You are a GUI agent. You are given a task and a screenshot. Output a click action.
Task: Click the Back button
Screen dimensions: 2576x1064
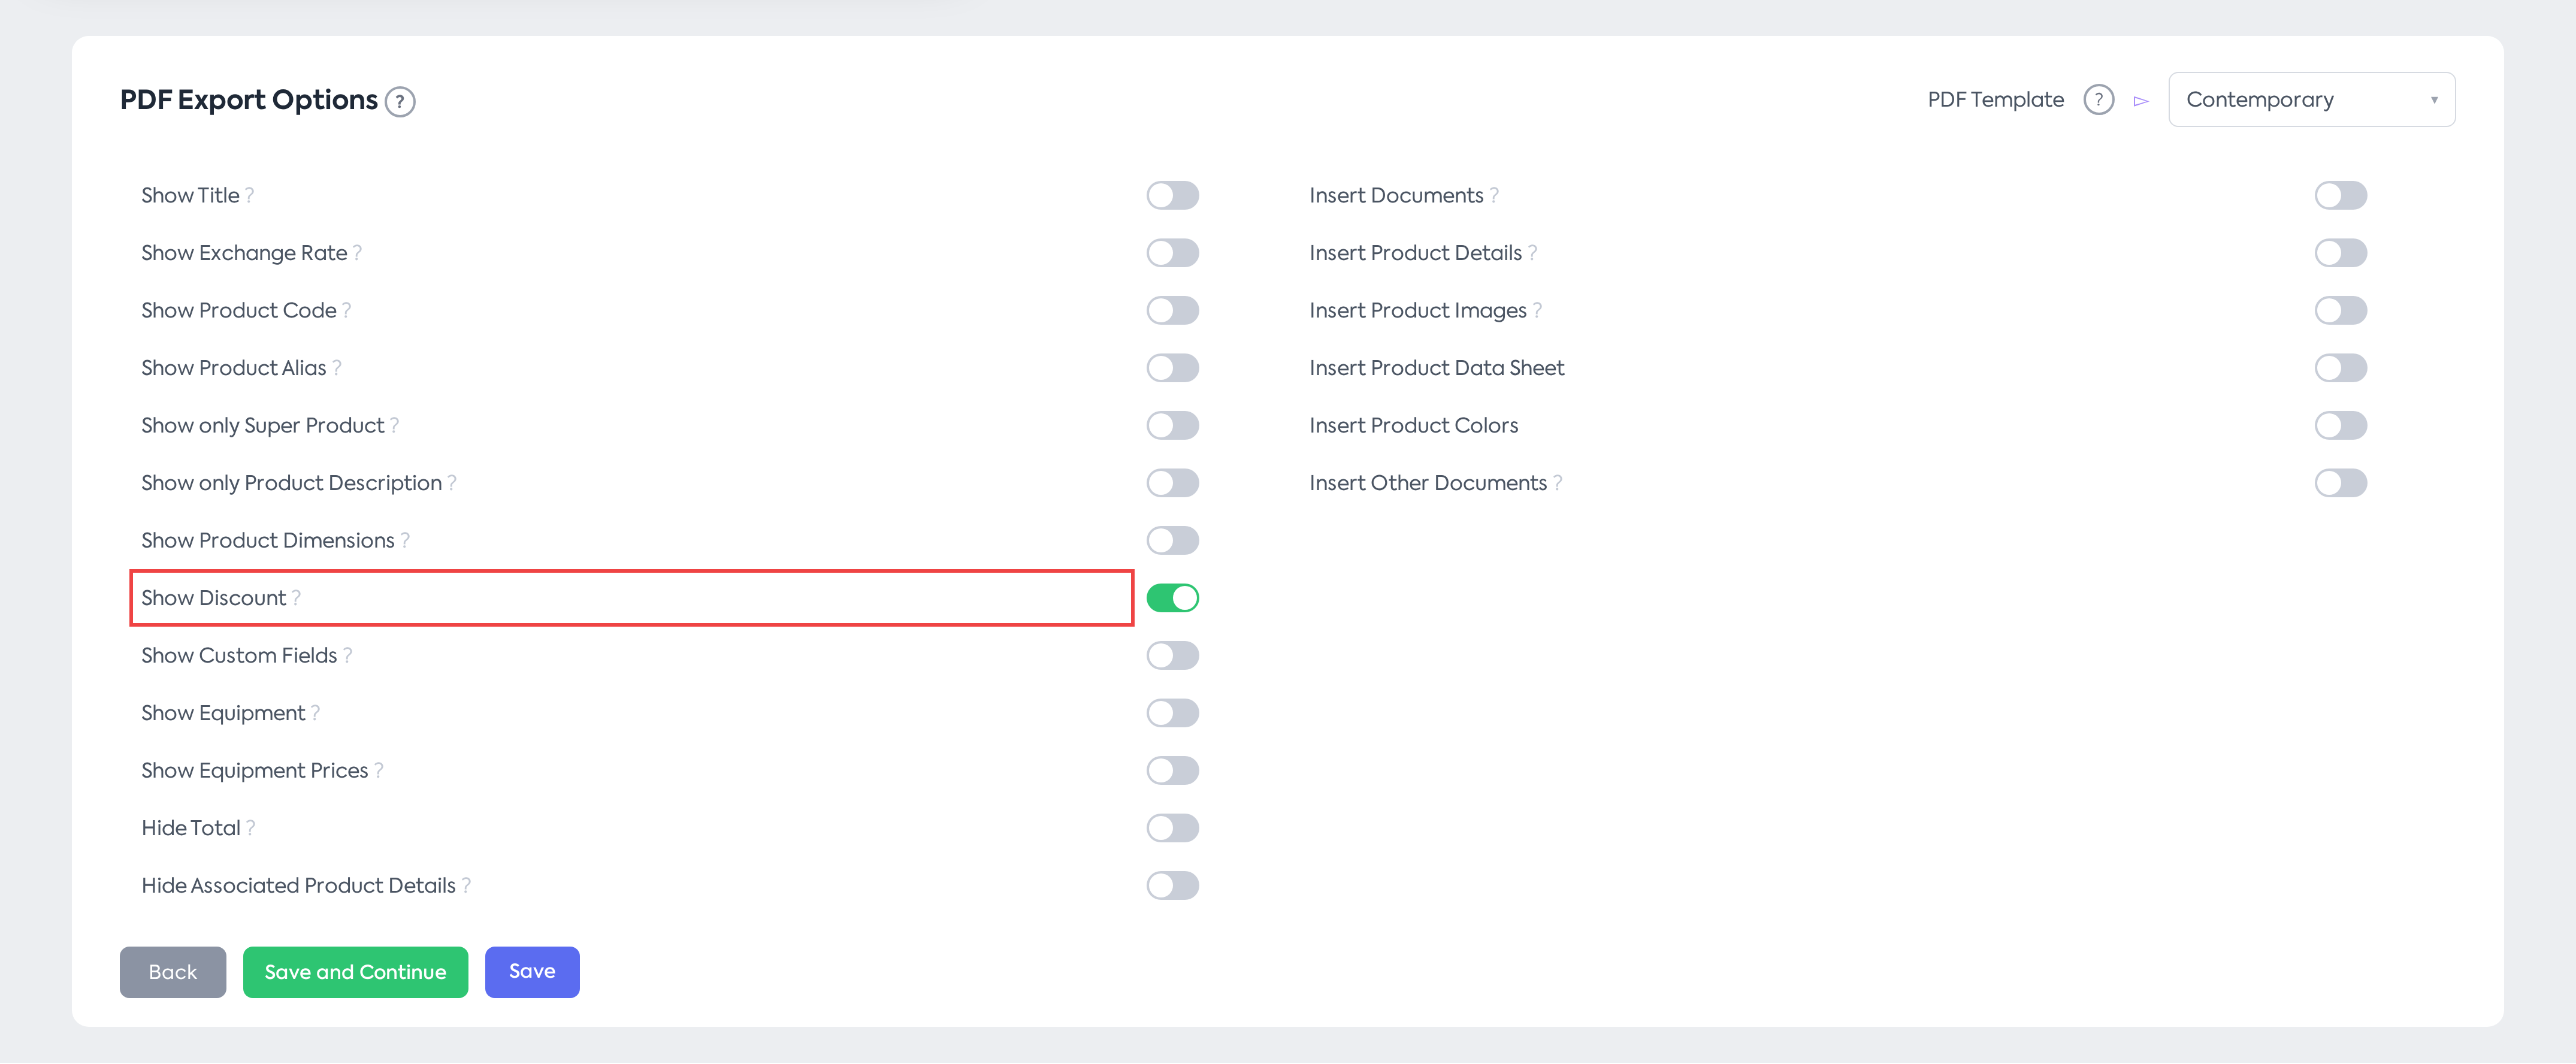[x=173, y=972]
